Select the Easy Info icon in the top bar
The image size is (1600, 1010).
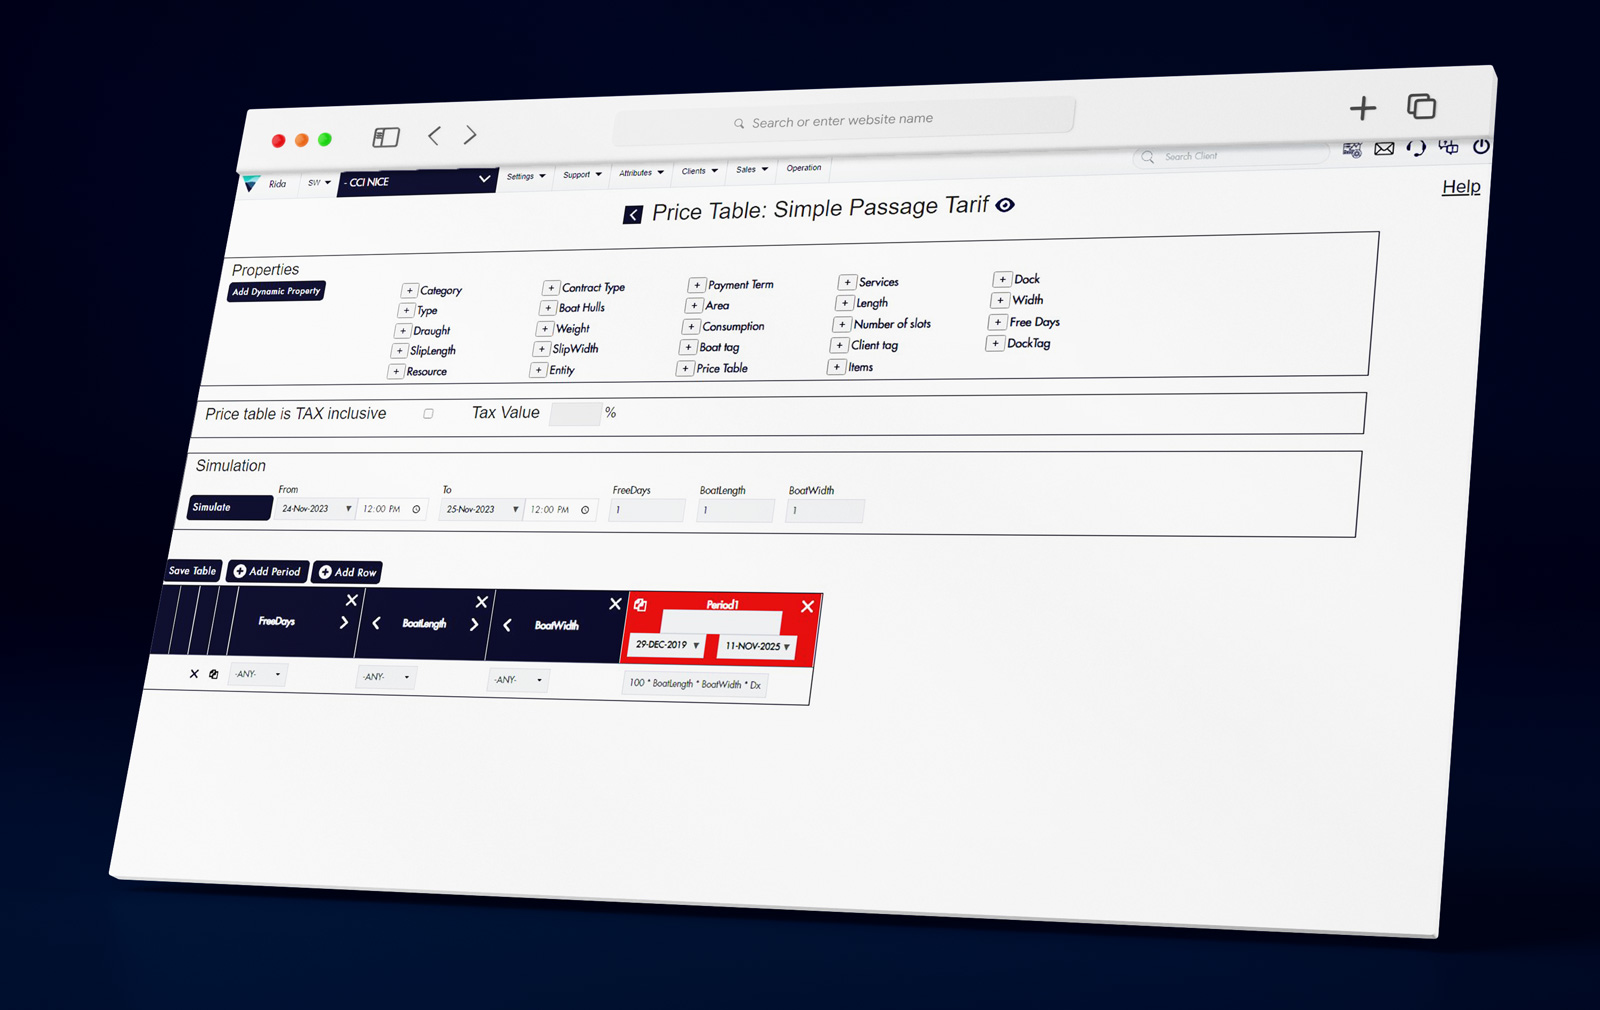(1352, 150)
